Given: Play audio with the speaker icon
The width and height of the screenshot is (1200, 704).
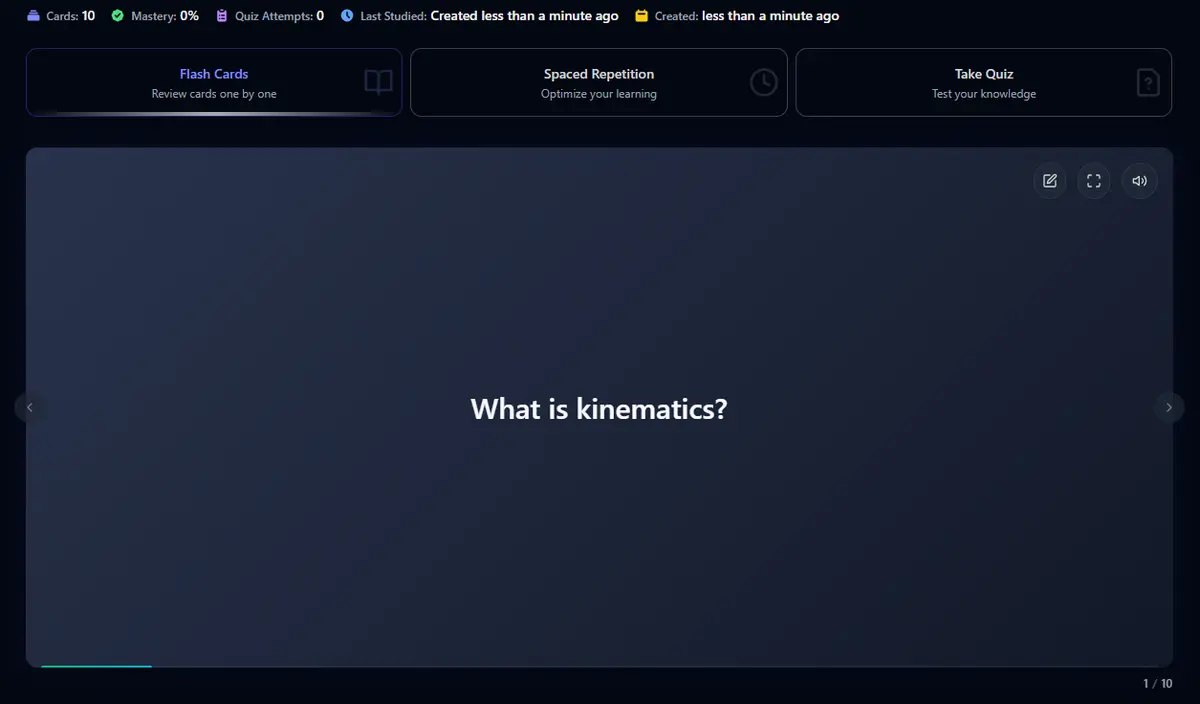Looking at the screenshot, I should tap(1139, 181).
